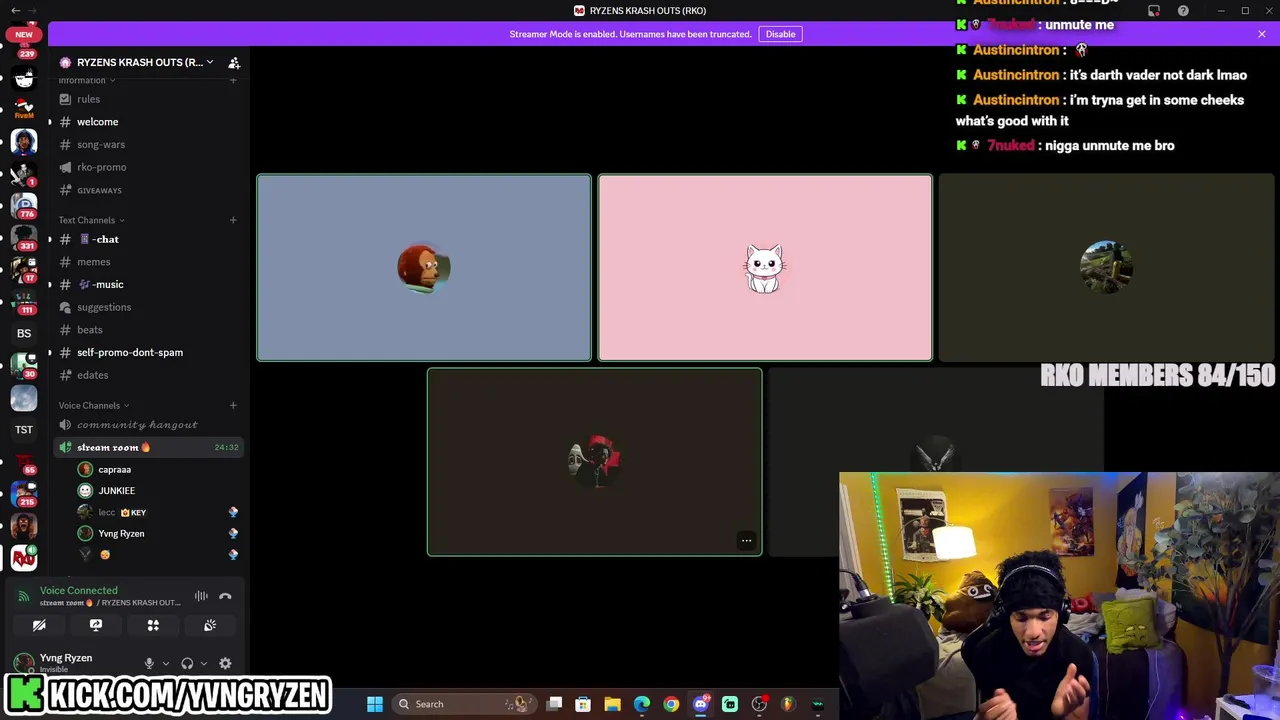Open the chat text channel

[x=148, y=239]
